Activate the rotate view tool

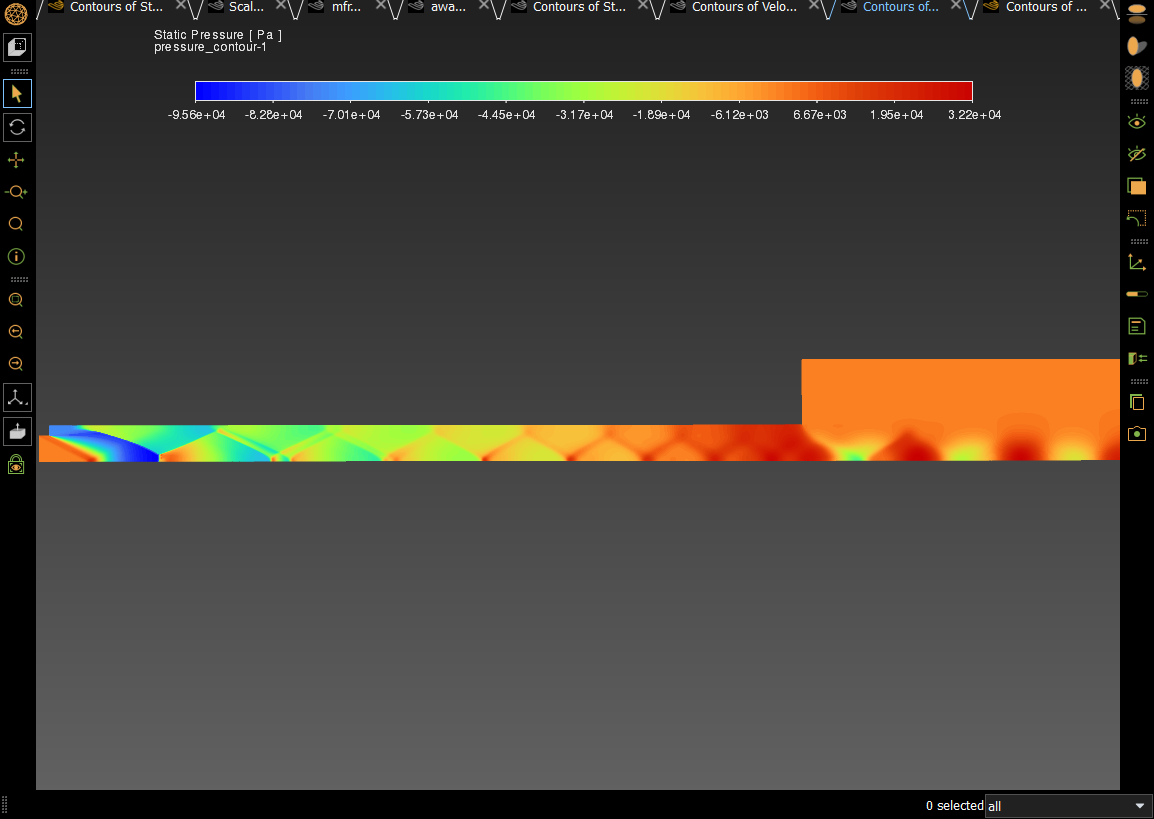(16, 127)
